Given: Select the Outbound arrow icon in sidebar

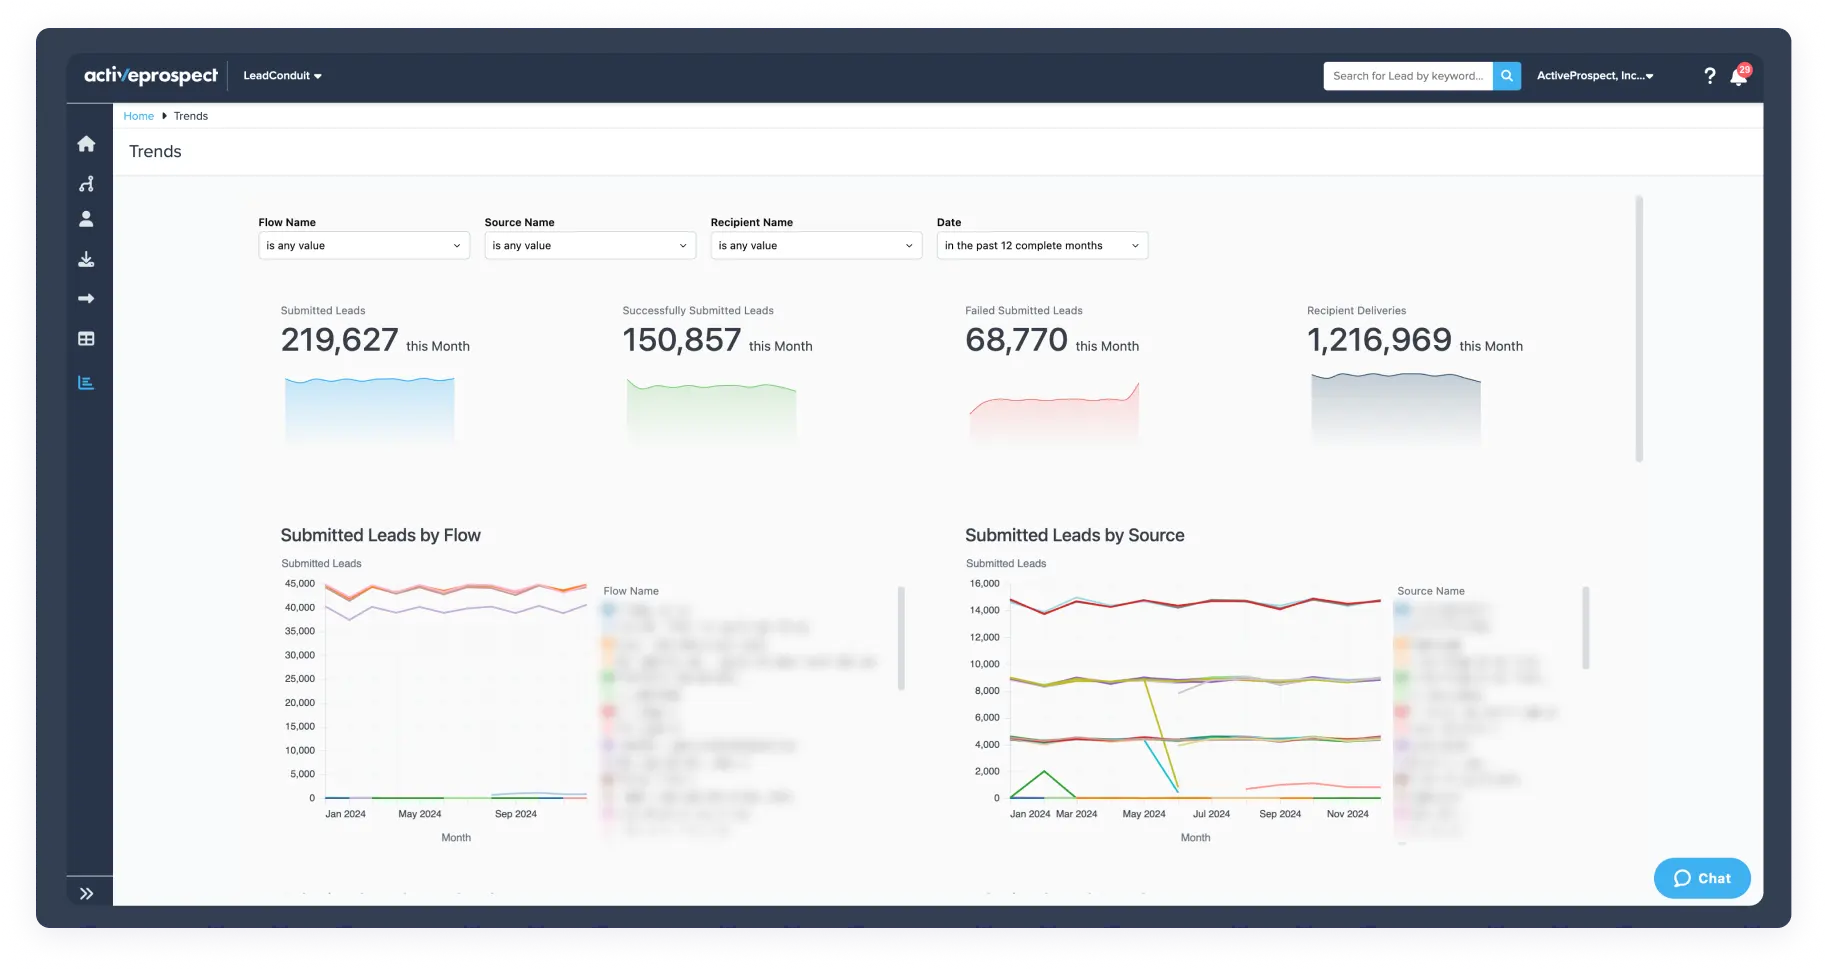Looking at the screenshot, I should coord(87,297).
